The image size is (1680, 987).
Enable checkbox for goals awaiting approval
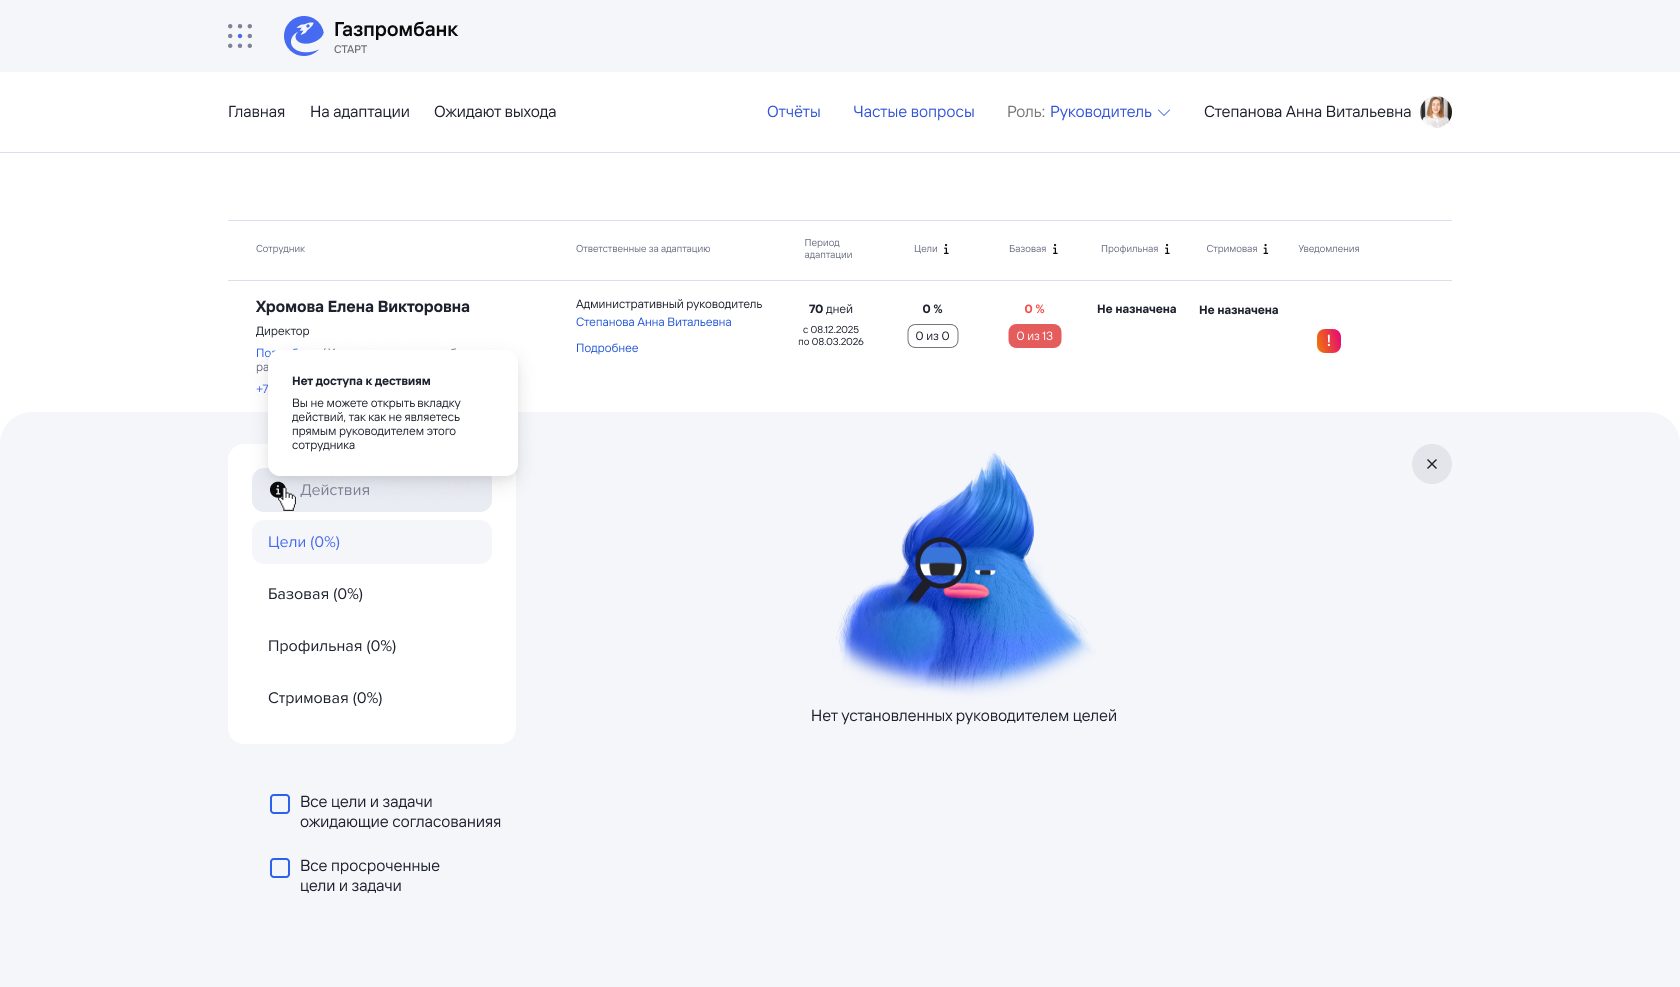[x=280, y=804]
